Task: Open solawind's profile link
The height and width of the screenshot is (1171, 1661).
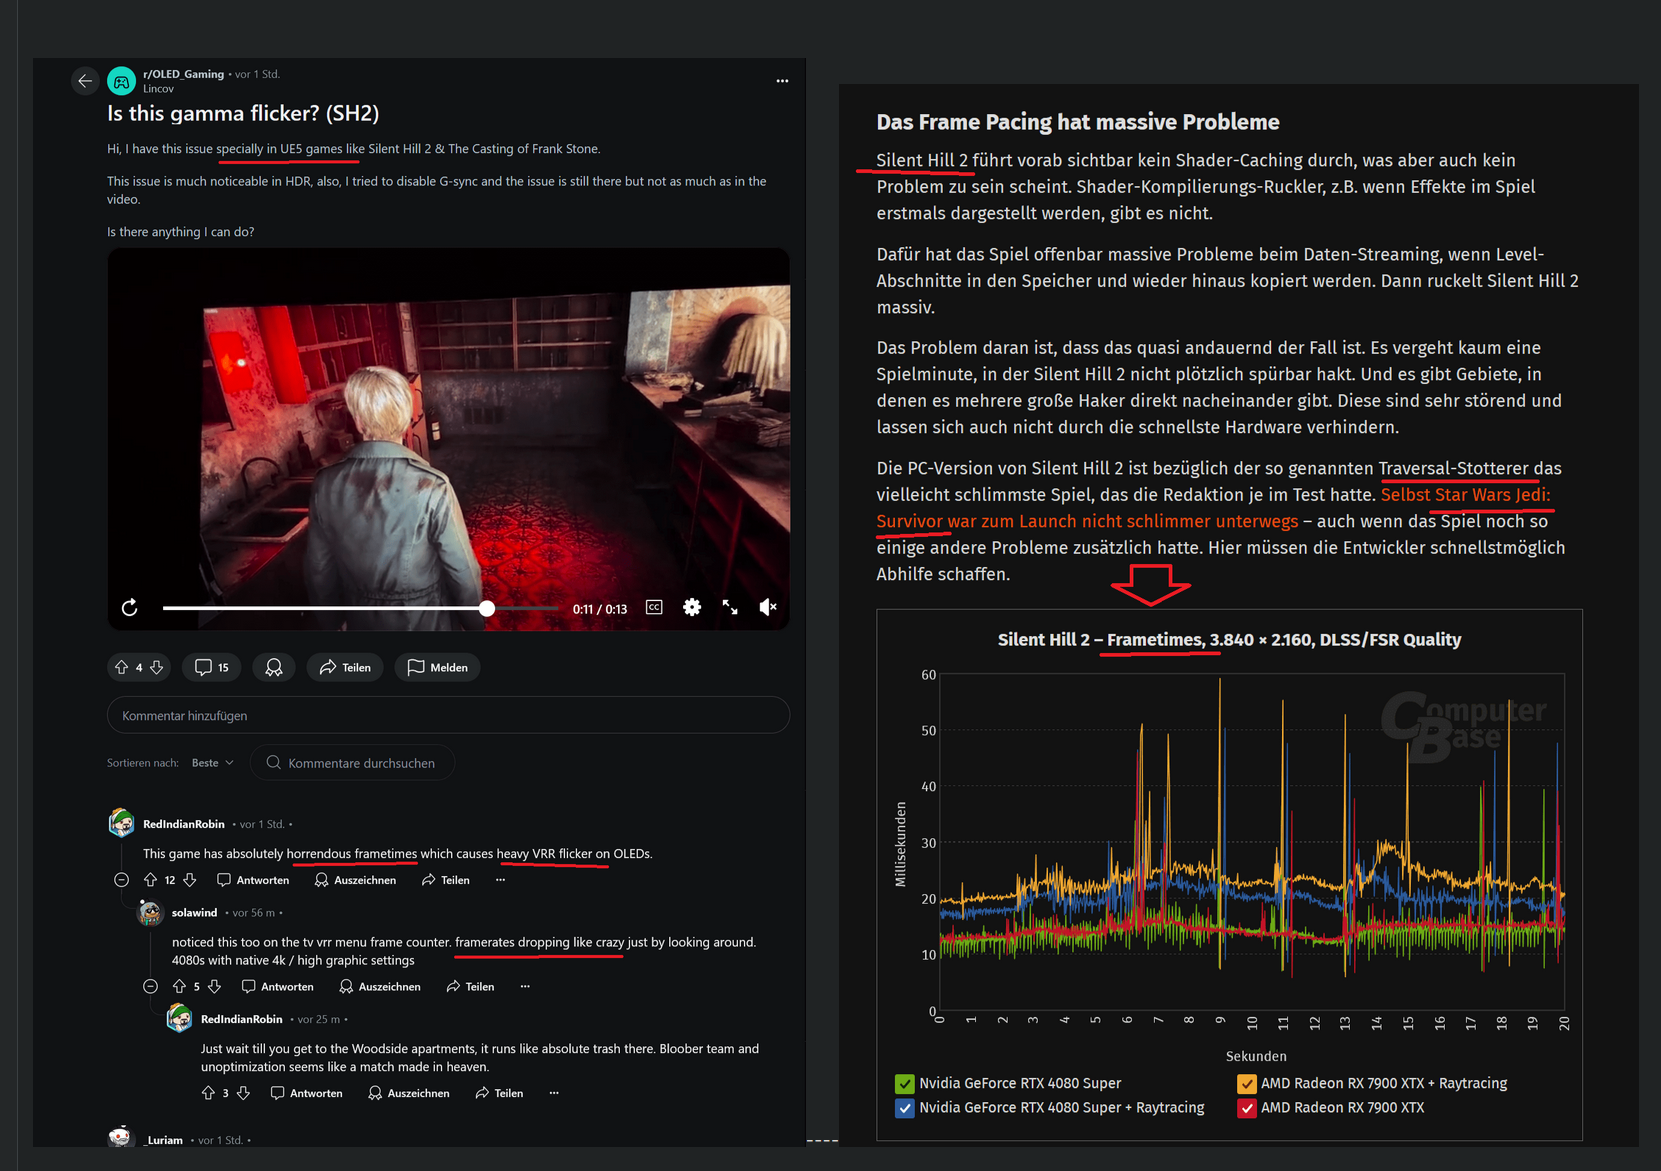Action: click(194, 913)
